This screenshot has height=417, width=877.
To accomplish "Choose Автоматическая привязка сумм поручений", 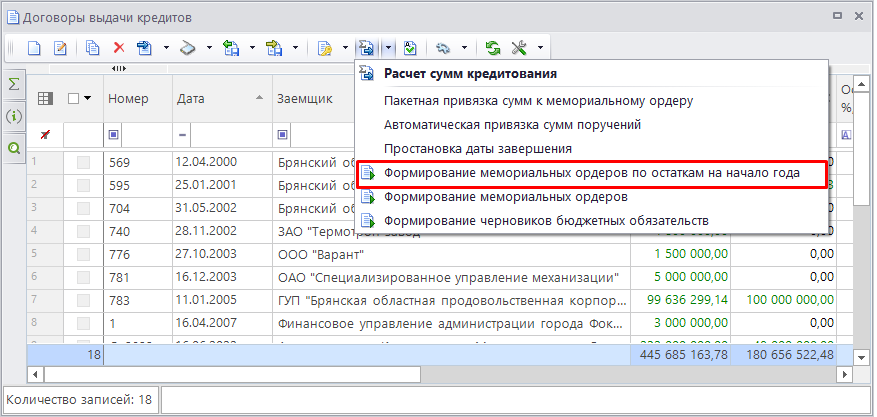I will tap(512, 125).
